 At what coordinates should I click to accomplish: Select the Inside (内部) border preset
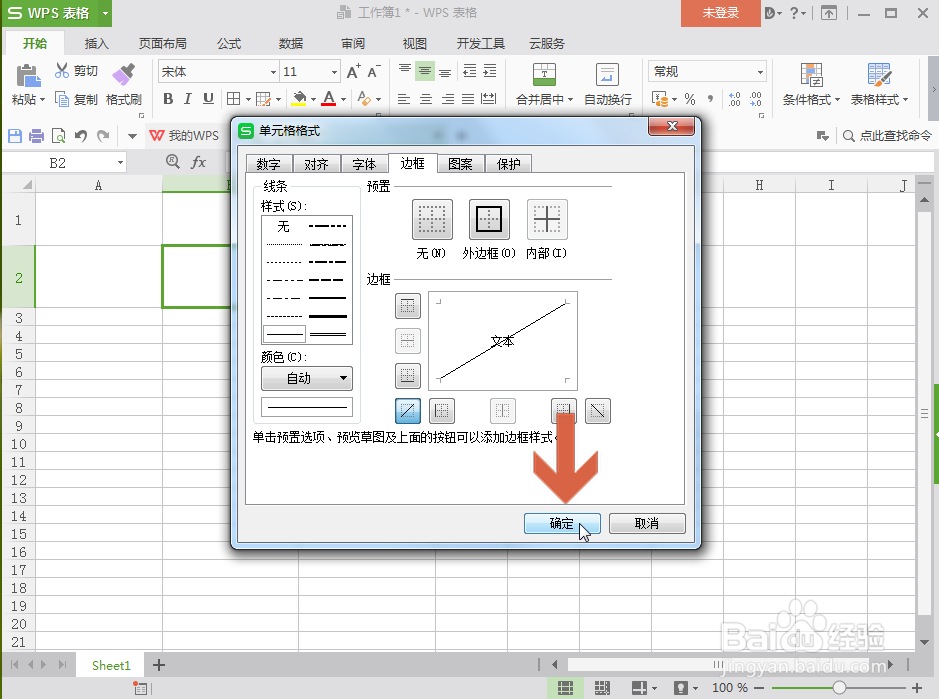coord(547,219)
